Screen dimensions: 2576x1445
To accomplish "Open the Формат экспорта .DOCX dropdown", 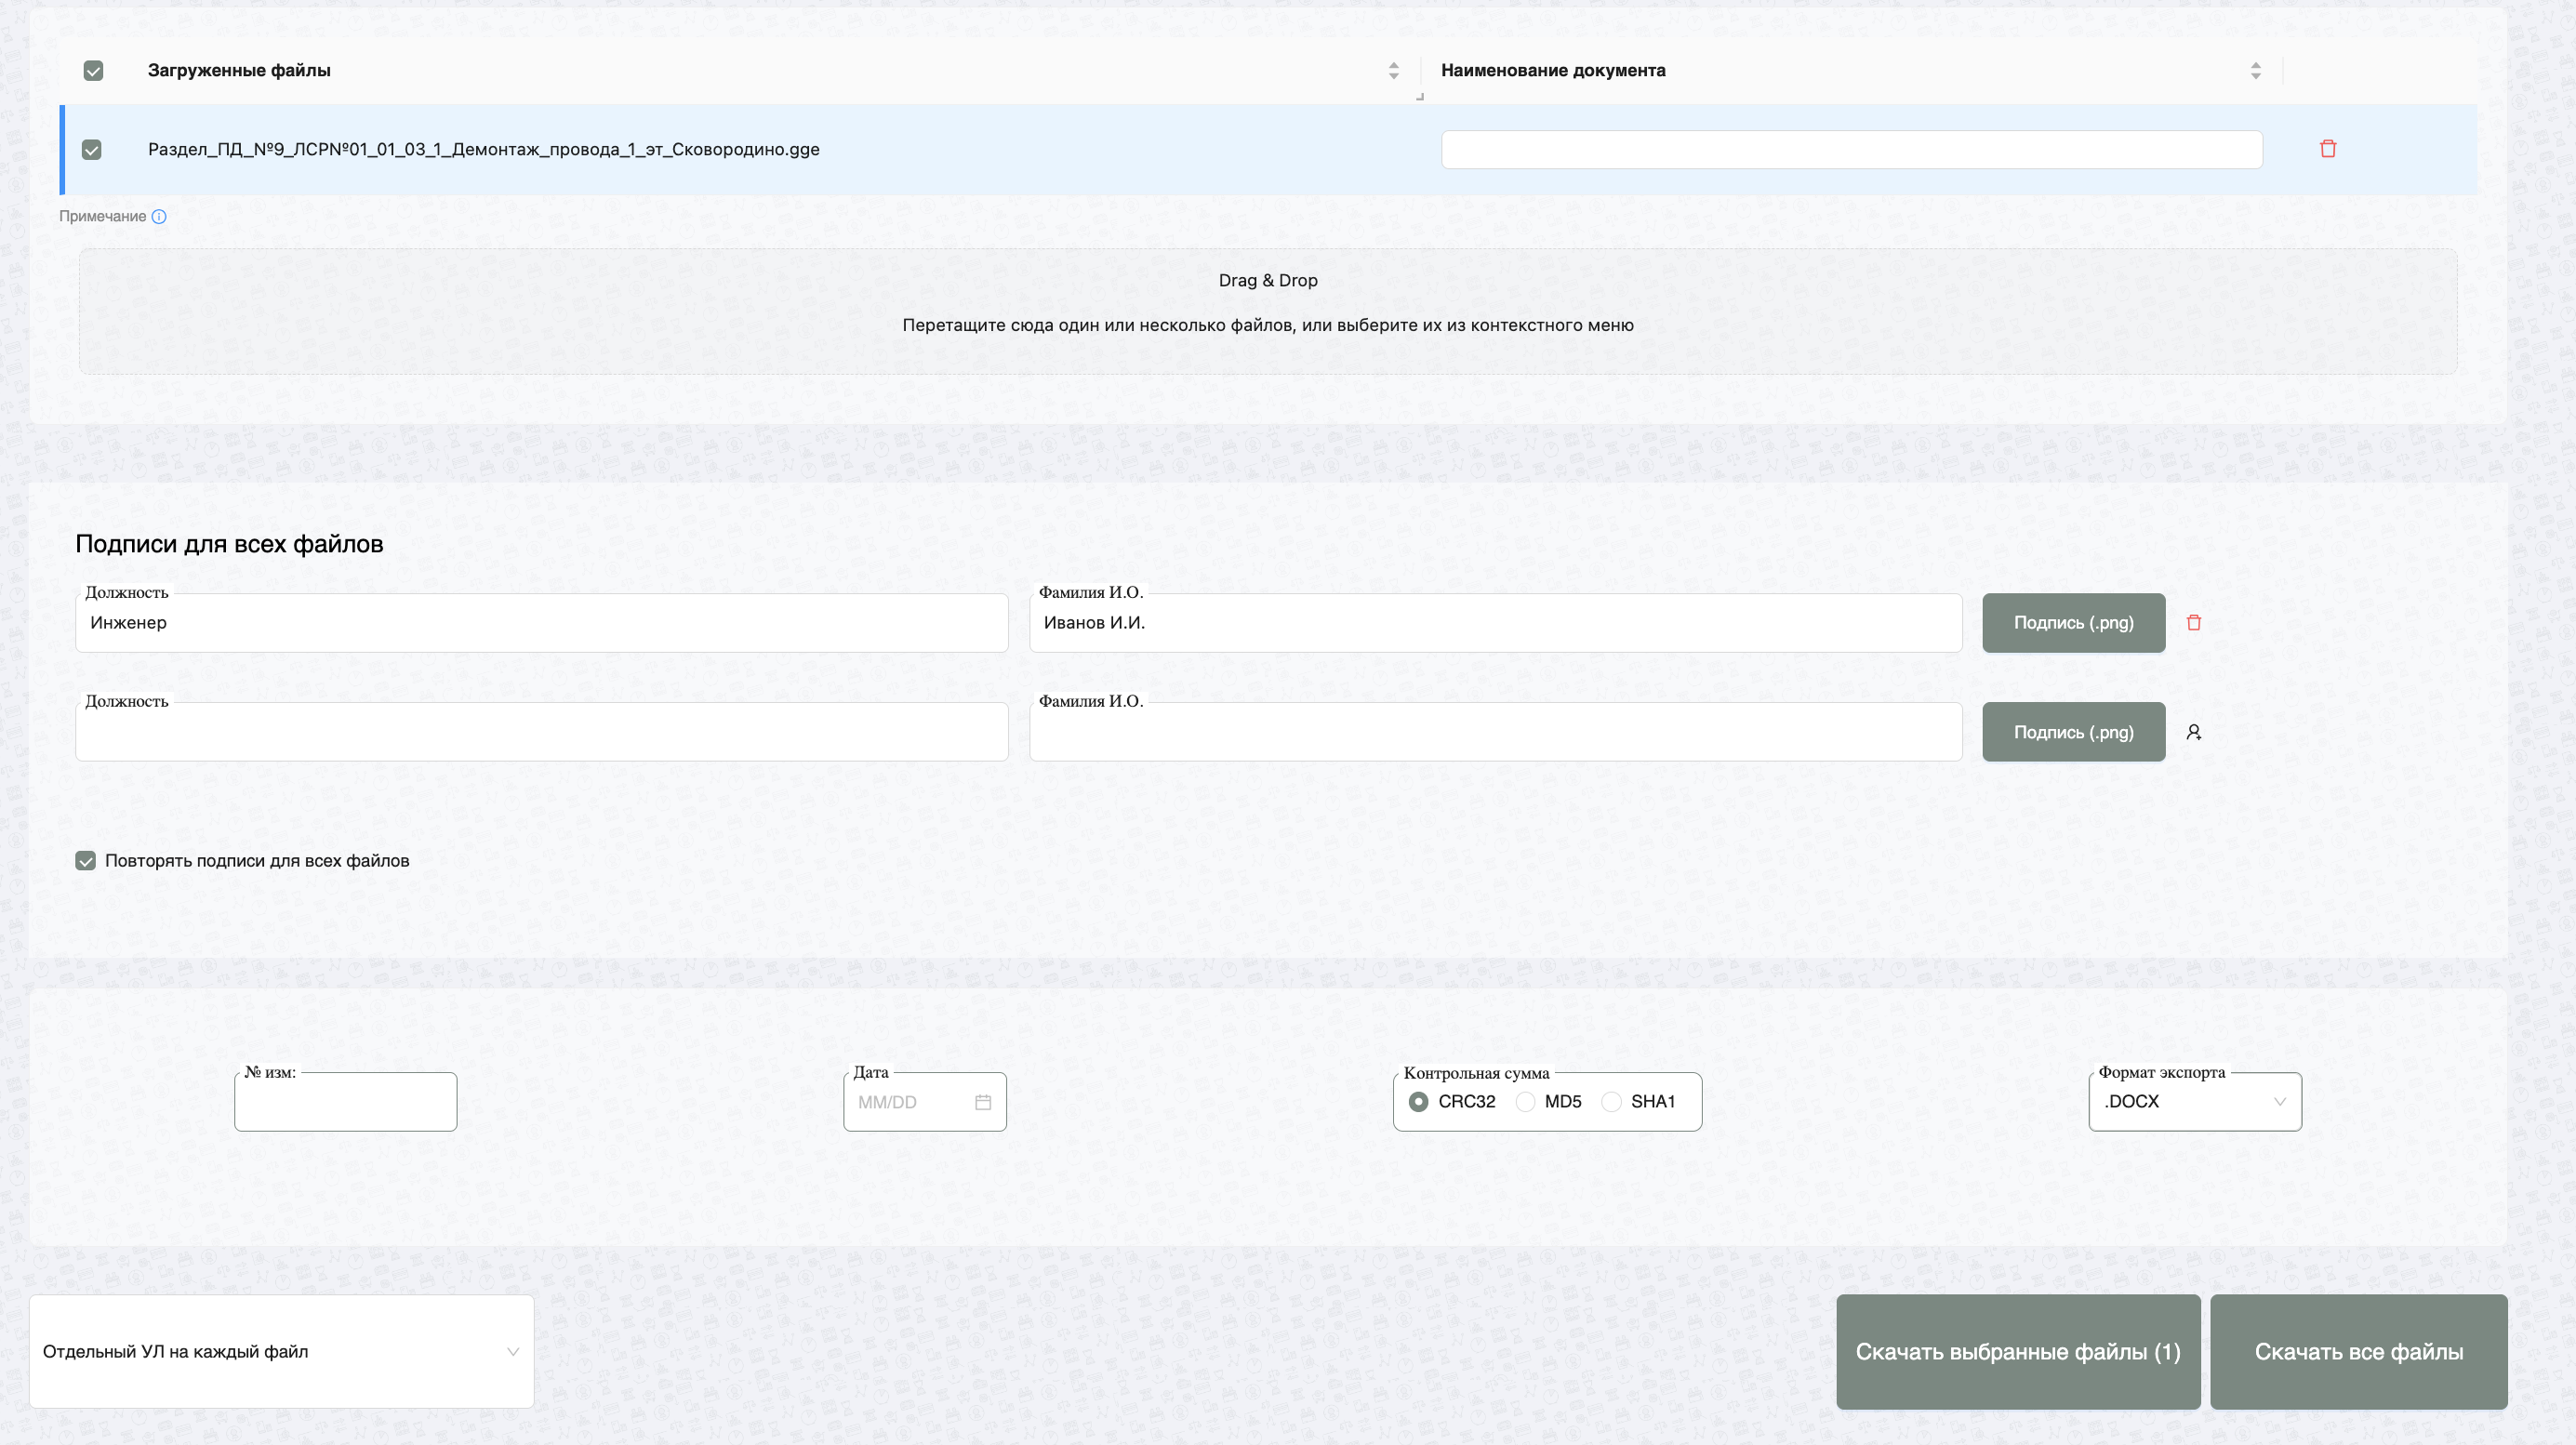I will [2194, 1102].
